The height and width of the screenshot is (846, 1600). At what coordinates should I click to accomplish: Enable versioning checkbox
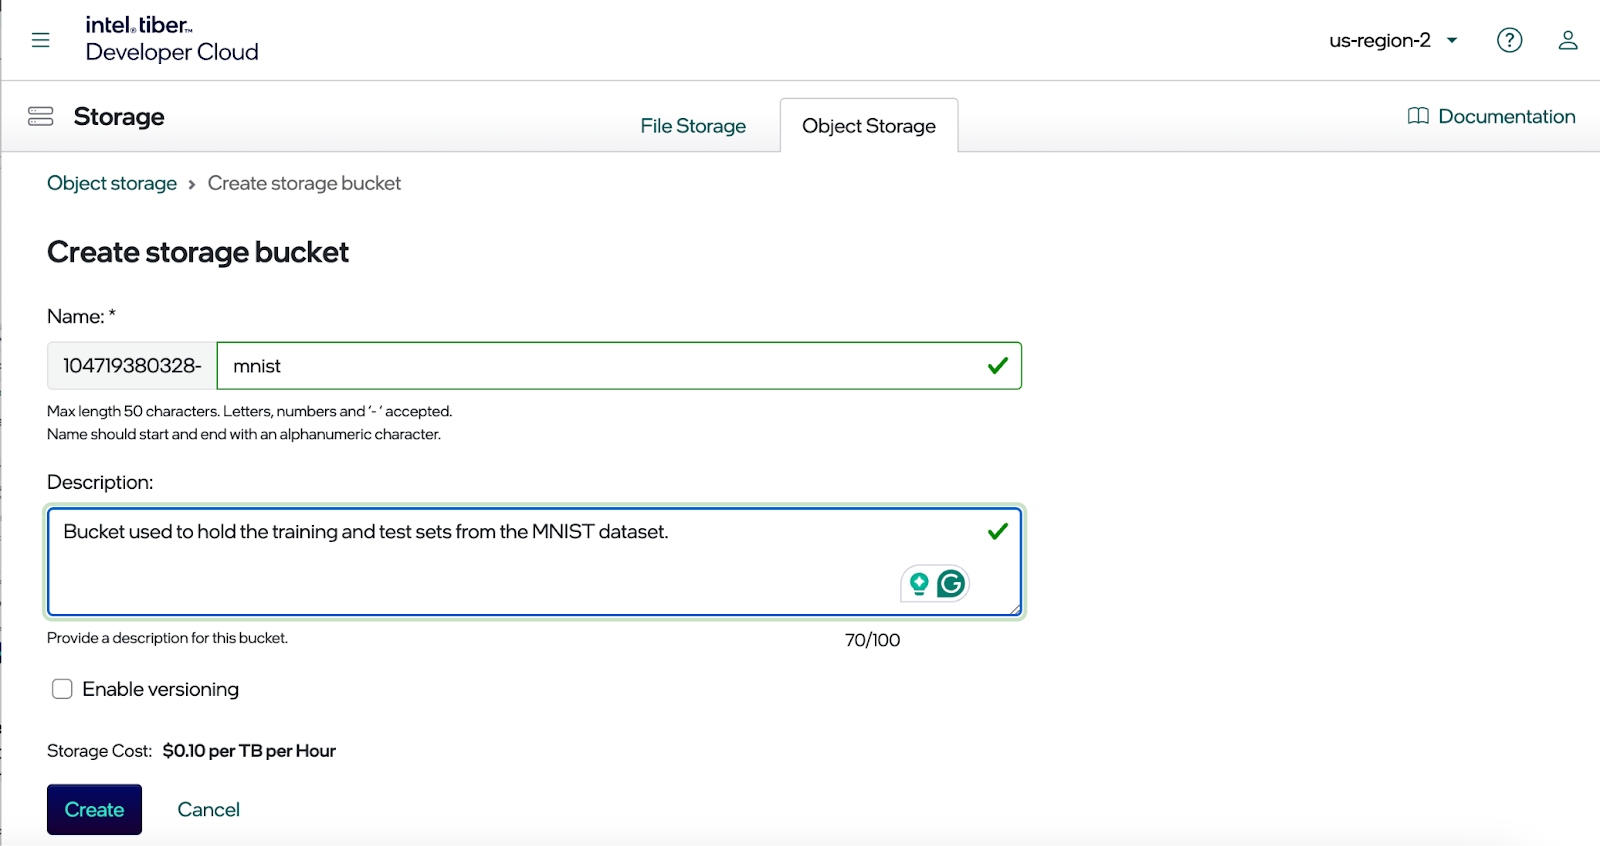point(62,689)
